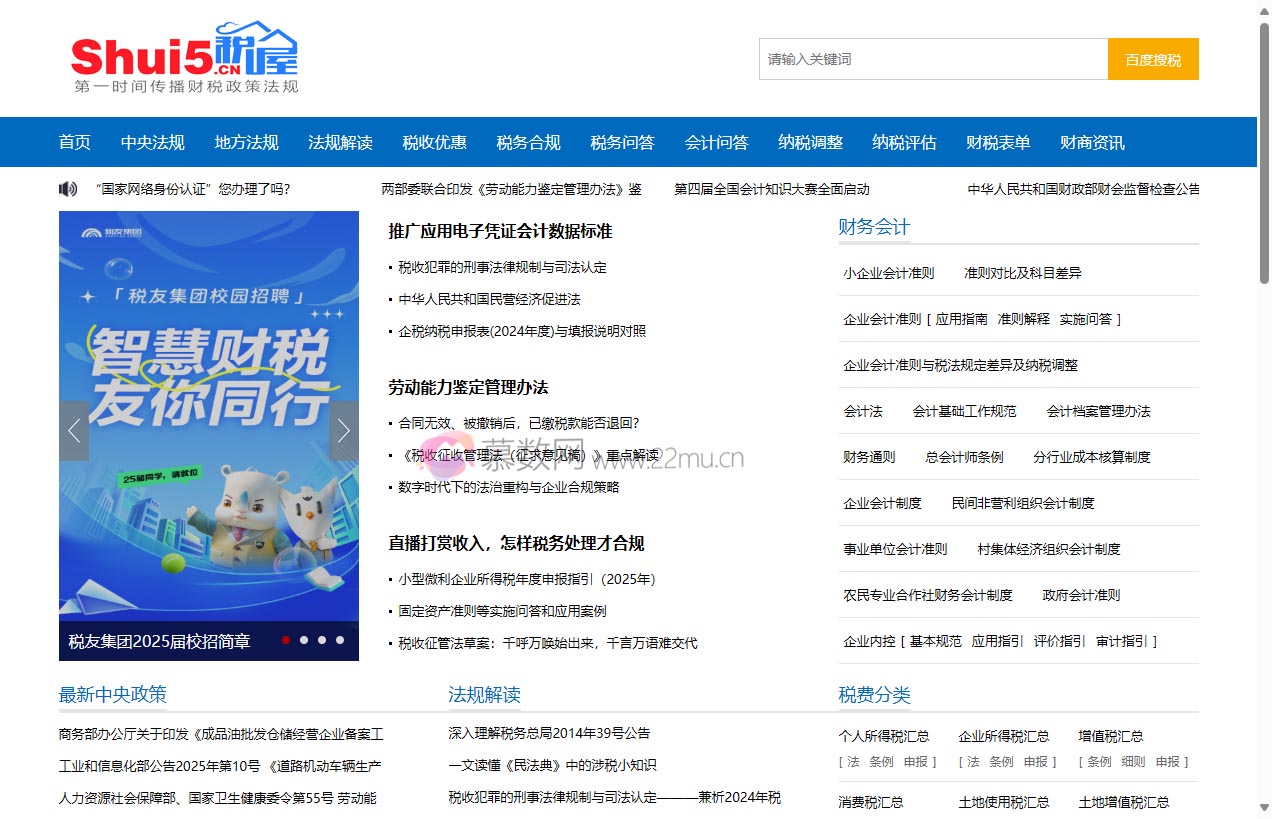Viewport: 1272px width, 819px height.
Task: Jump to the last carousel dot
Action: click(x=340, y=640)
